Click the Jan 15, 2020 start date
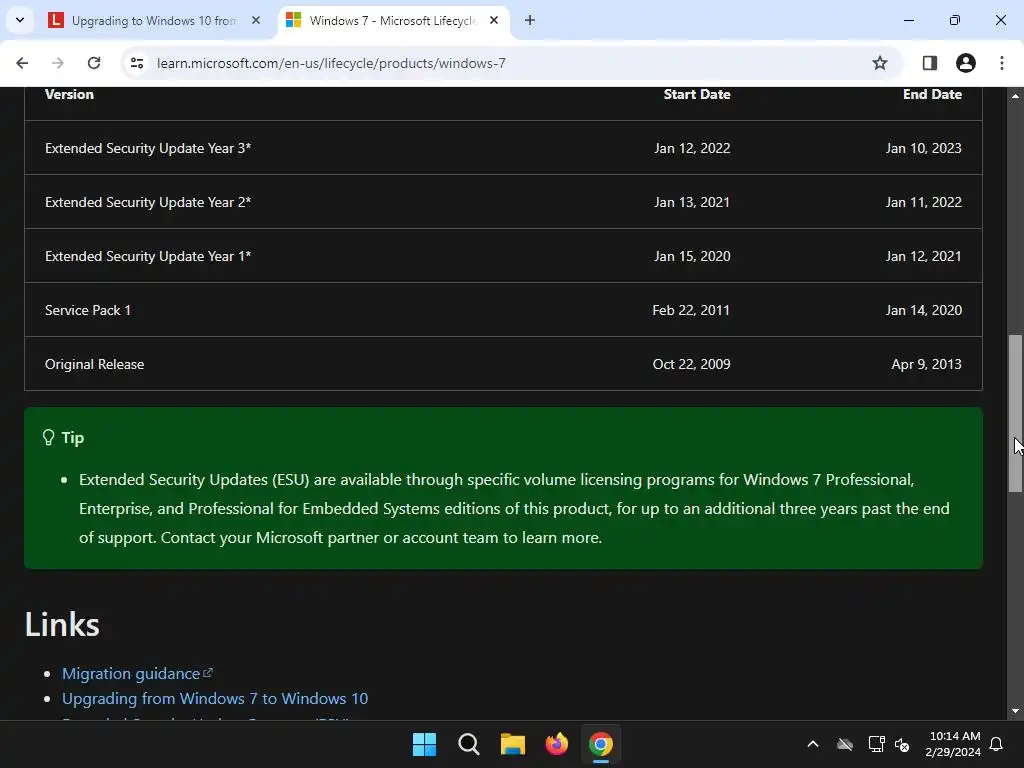1024x768 pixels. 692,257
